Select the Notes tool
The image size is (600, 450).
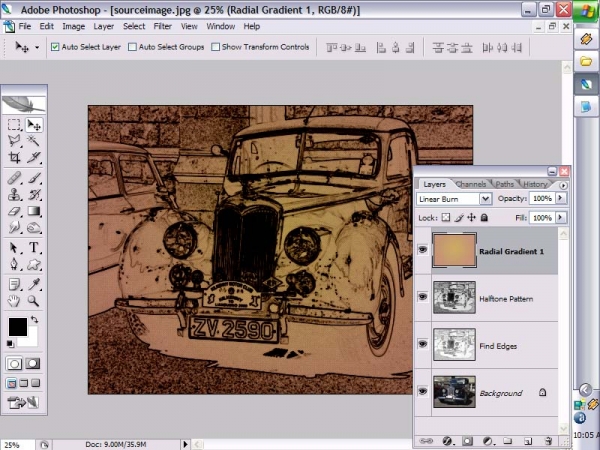(14, 284)
